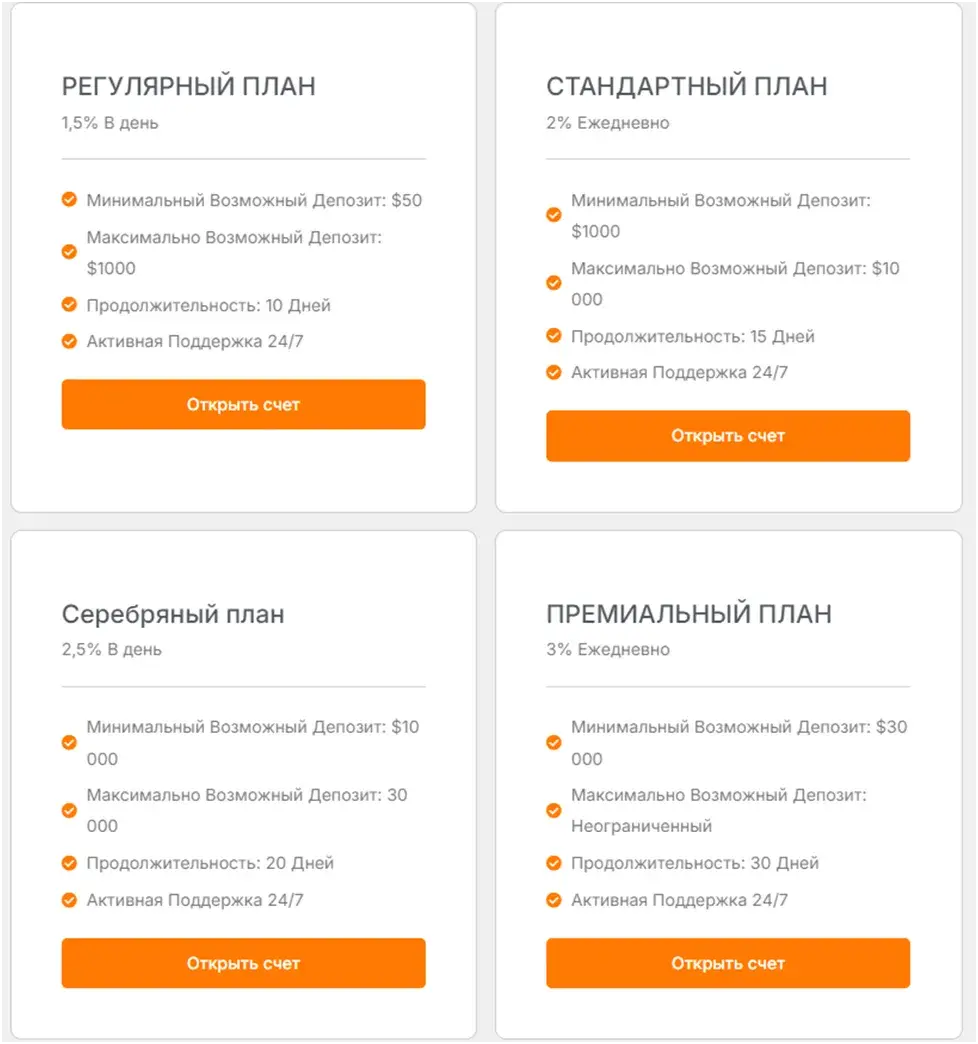Click checkmark beside Regular plan 10 days duration
This screenshot has width=978, height=1044.
click(69, 304)
